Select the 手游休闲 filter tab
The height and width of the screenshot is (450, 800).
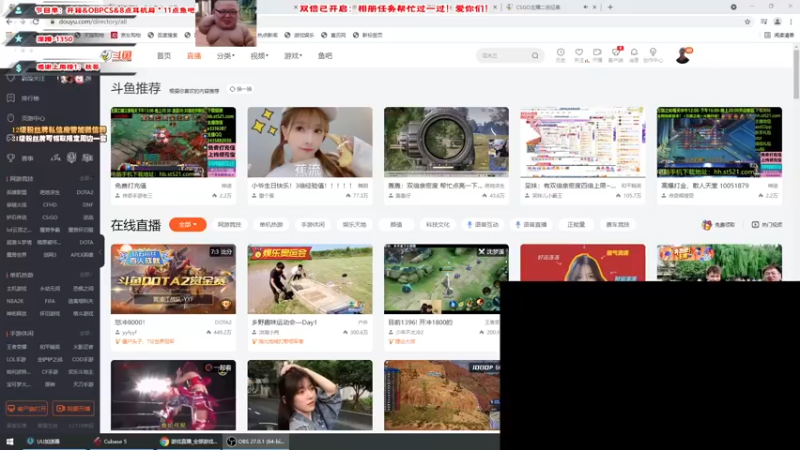coord(313,224)
